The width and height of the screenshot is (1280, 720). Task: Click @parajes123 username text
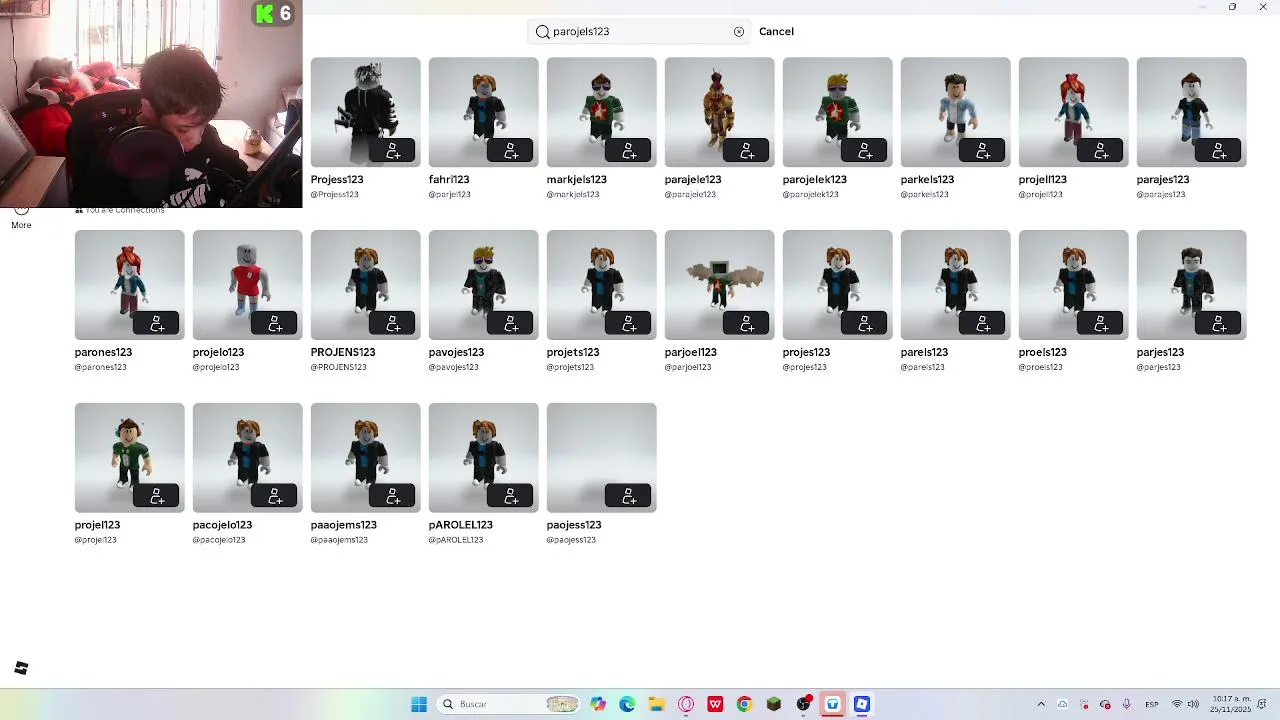click(1161, 195)
